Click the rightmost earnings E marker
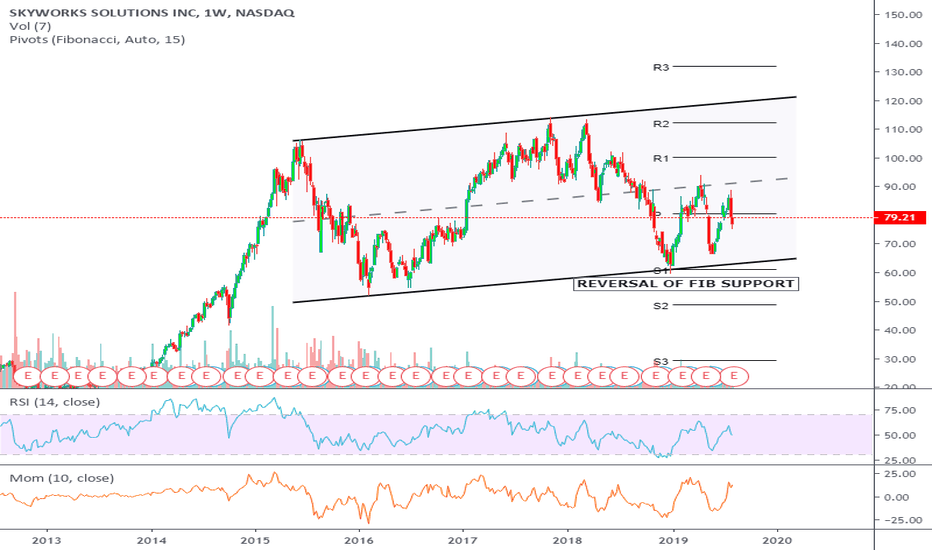The width and height of the screenshot is (932, 550). 734,376
